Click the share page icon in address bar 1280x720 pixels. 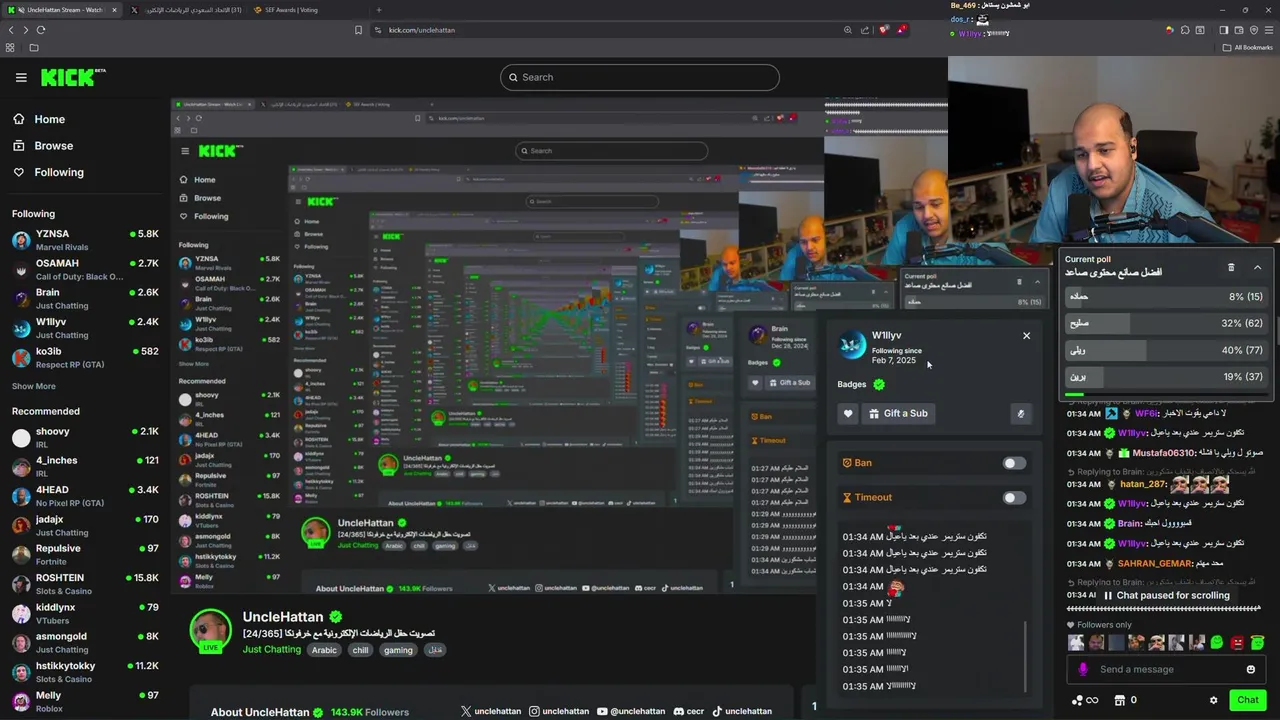click(x=865, y=30)
